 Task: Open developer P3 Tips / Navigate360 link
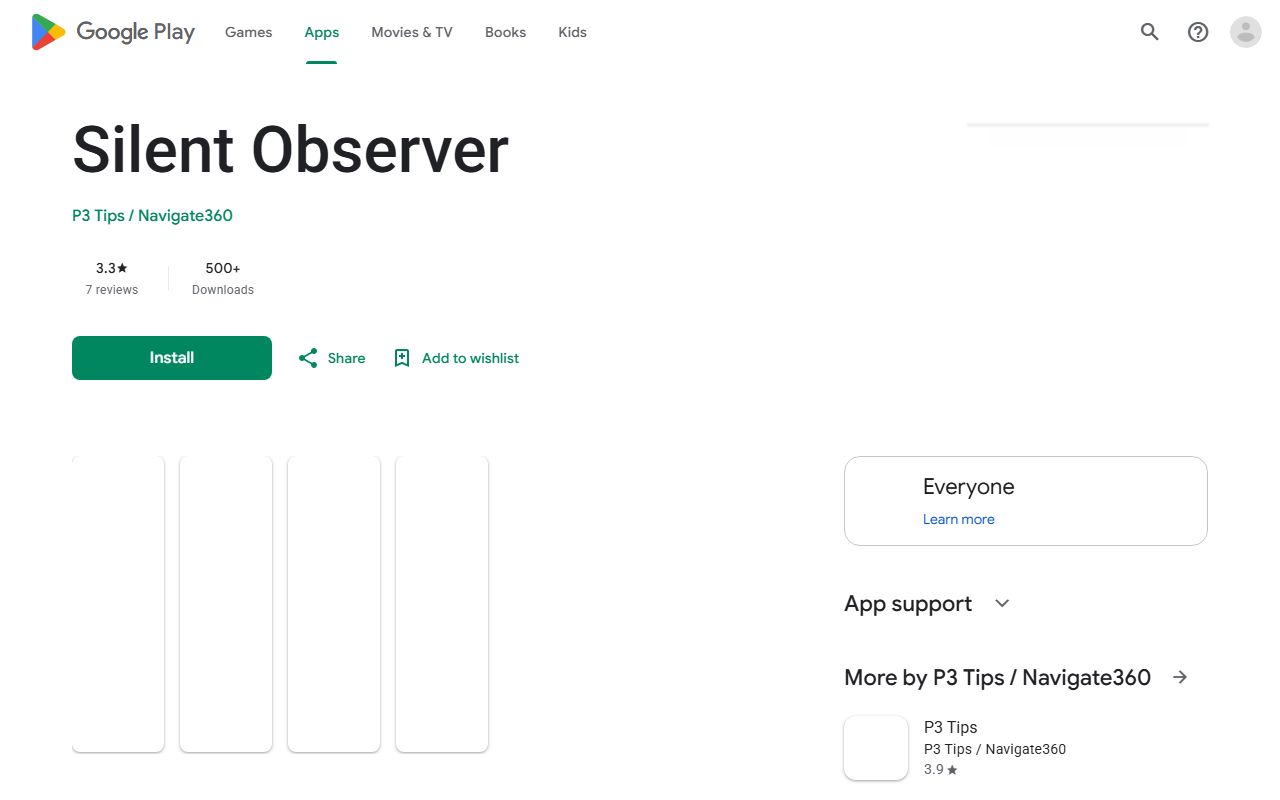click(x=152, y=215)
